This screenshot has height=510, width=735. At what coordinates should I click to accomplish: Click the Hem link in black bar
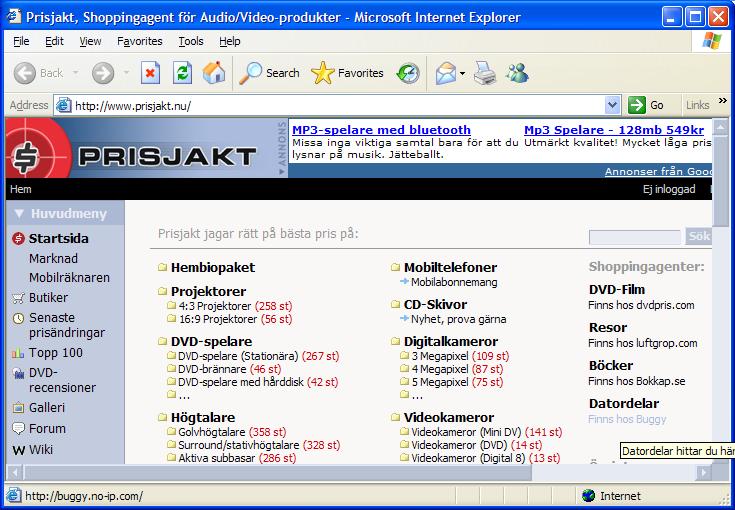(x=21, y=189)
